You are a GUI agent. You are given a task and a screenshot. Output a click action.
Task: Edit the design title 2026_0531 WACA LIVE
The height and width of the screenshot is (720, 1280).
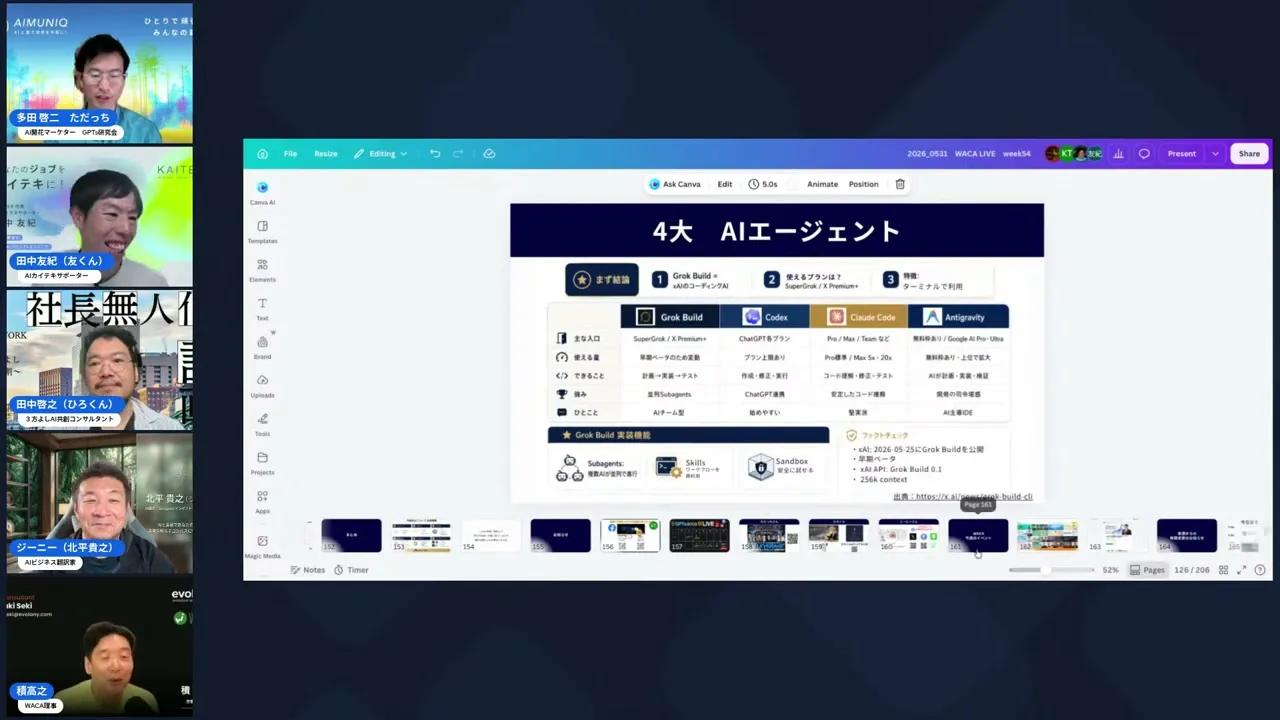[x=969, y=154]
